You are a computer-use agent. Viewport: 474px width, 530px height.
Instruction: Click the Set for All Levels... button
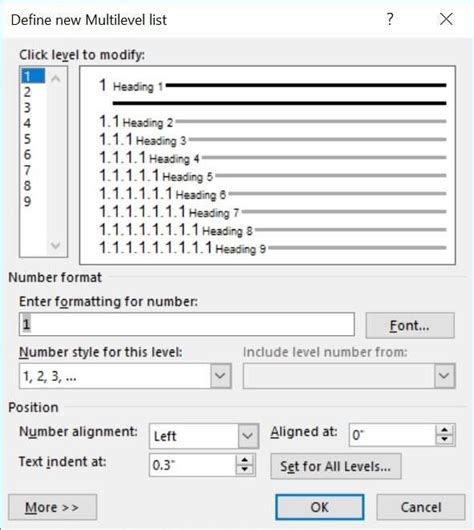point(336,466)
